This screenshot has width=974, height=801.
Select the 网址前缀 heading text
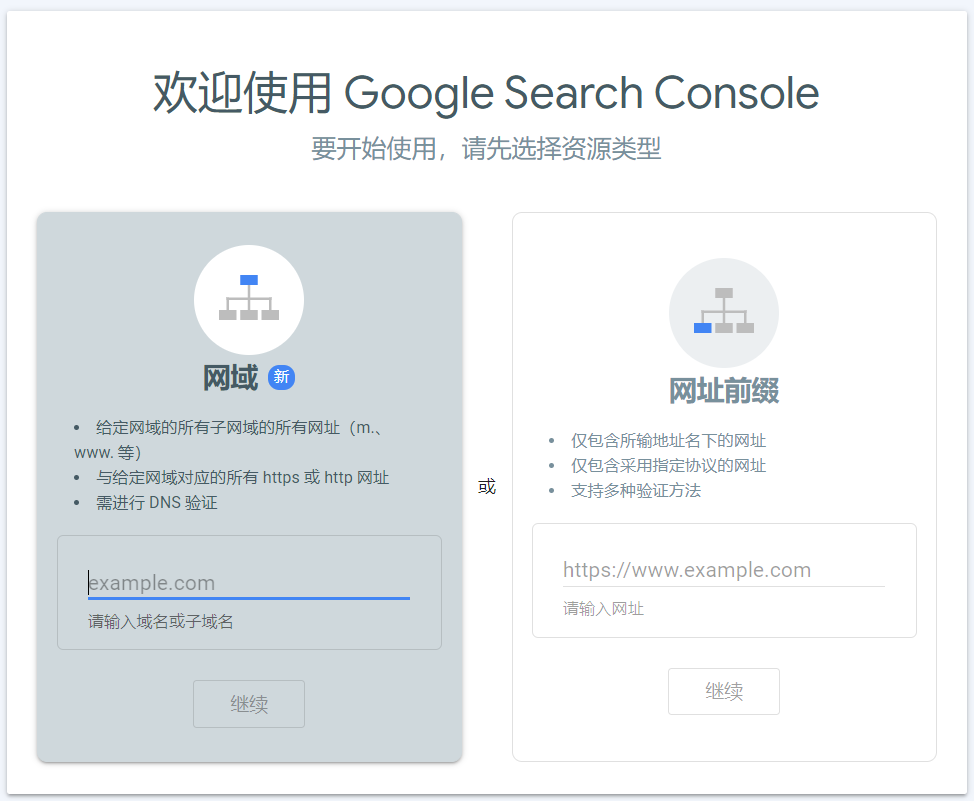click(x=724, y=391)
